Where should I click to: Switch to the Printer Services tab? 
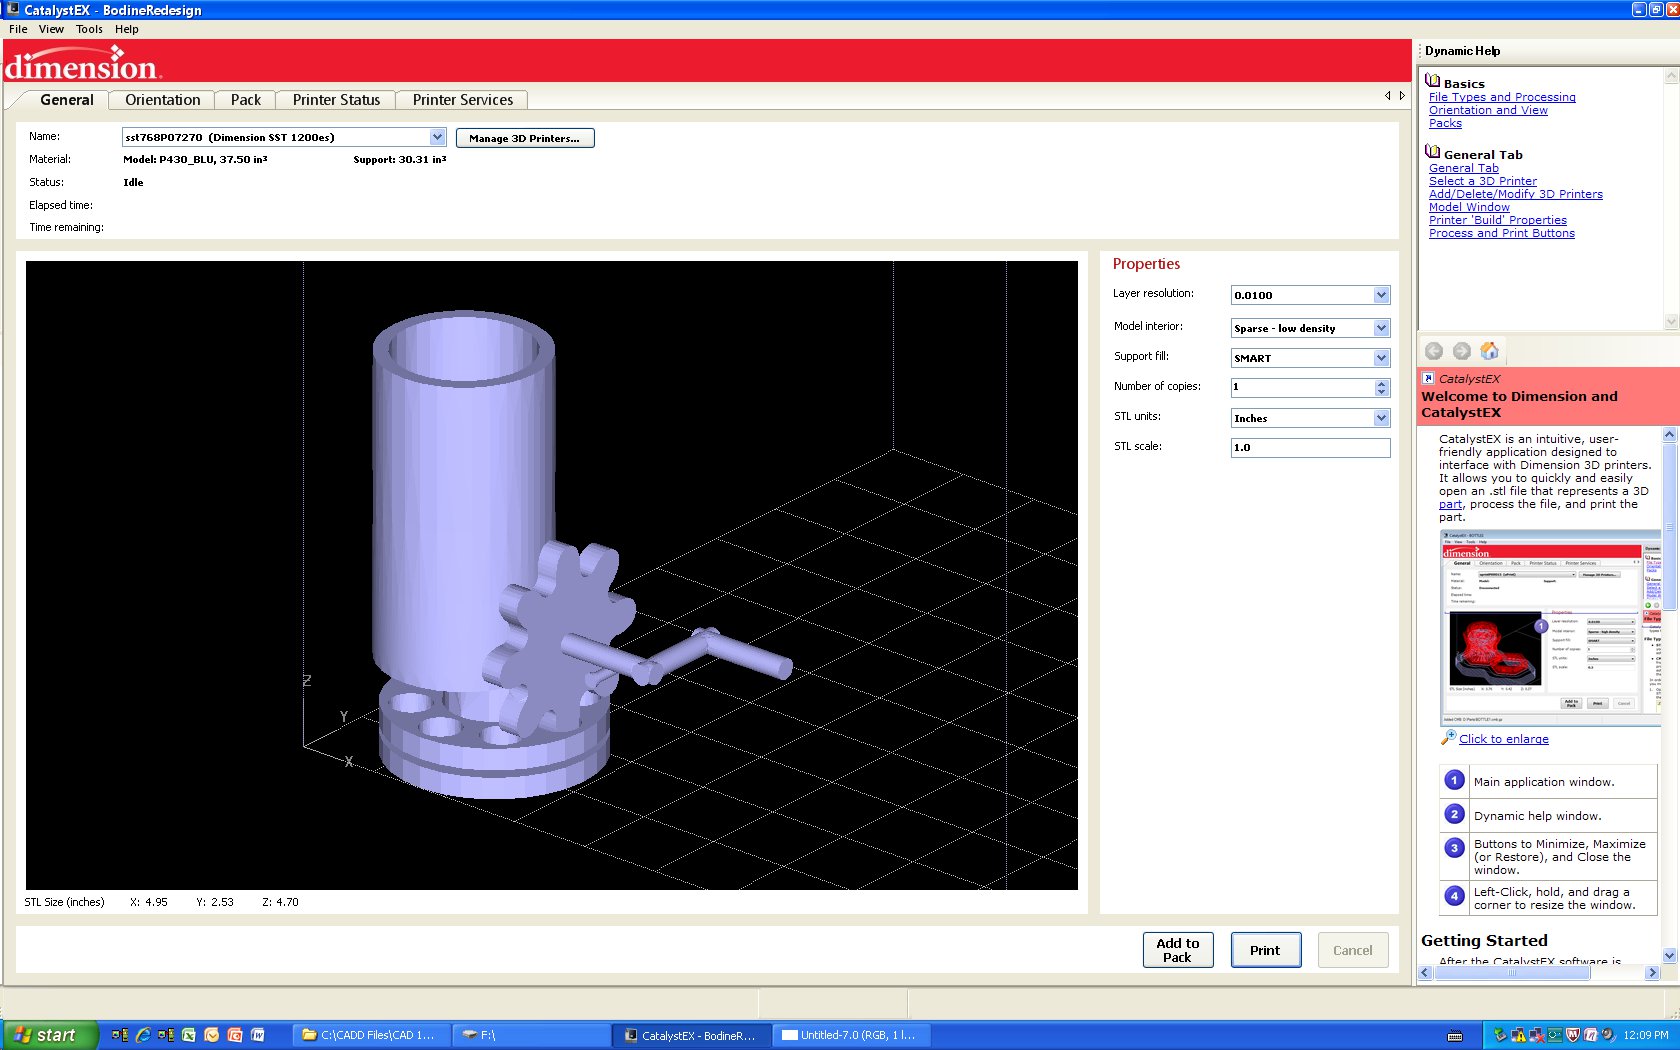(x=462, y=100)
